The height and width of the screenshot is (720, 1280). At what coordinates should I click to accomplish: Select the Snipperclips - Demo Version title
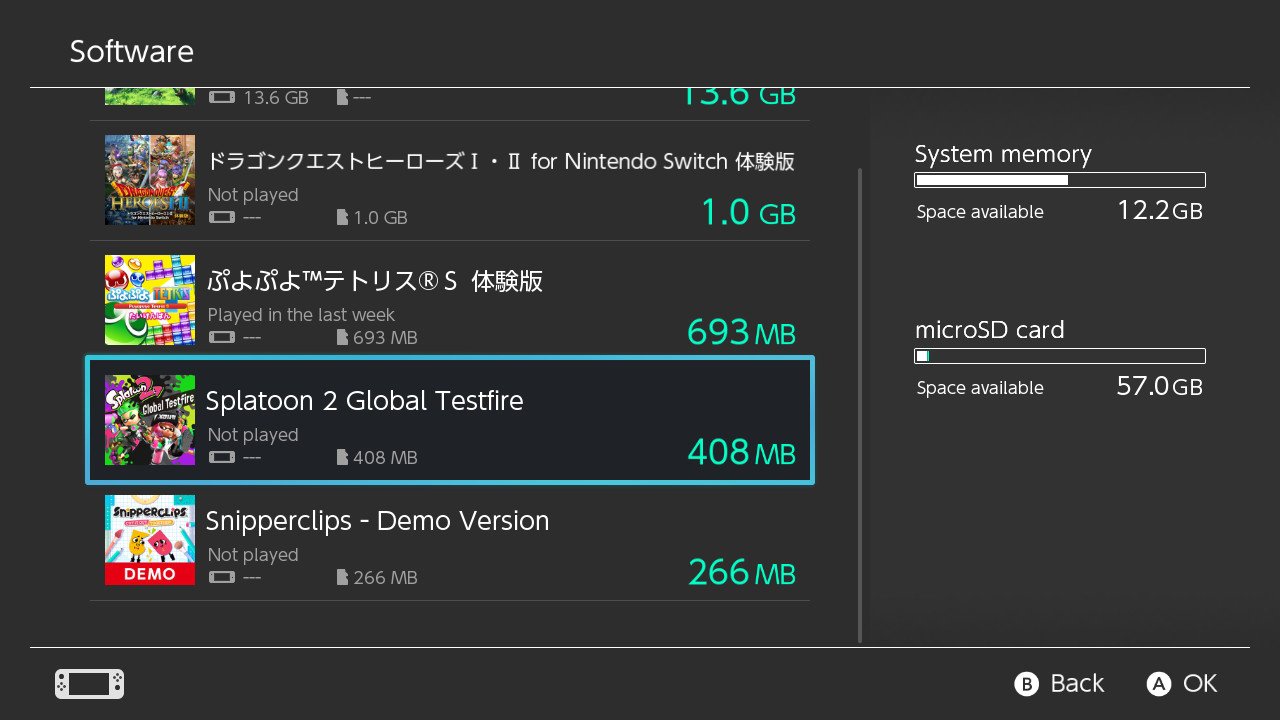coord(377,521)
